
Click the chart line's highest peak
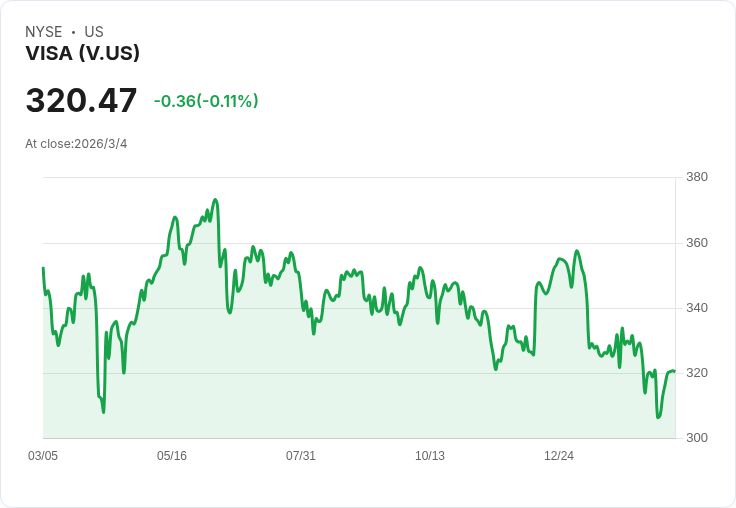pyautogui.click(x=215, y=200)
